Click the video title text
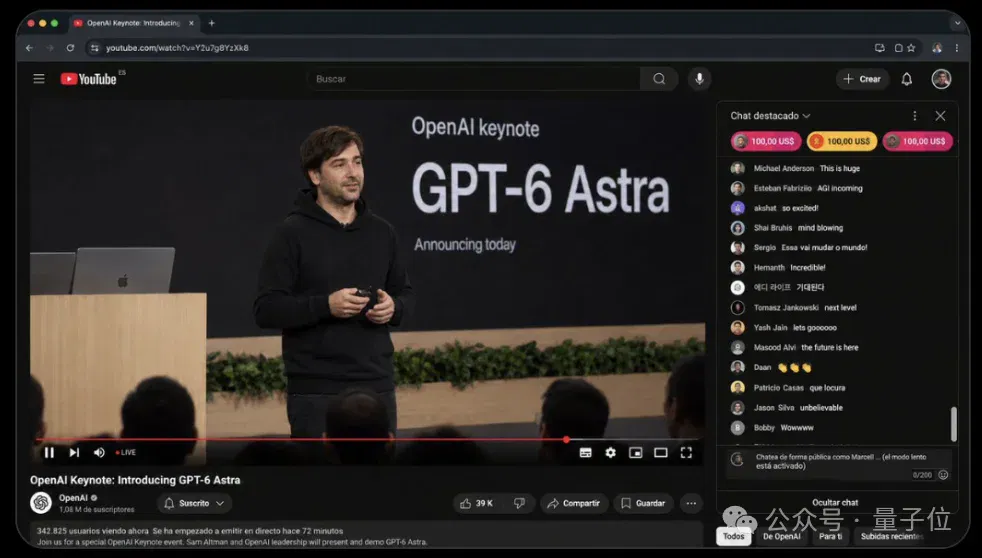The width and height of the screenshot is (982, 558). pos(135,480)
